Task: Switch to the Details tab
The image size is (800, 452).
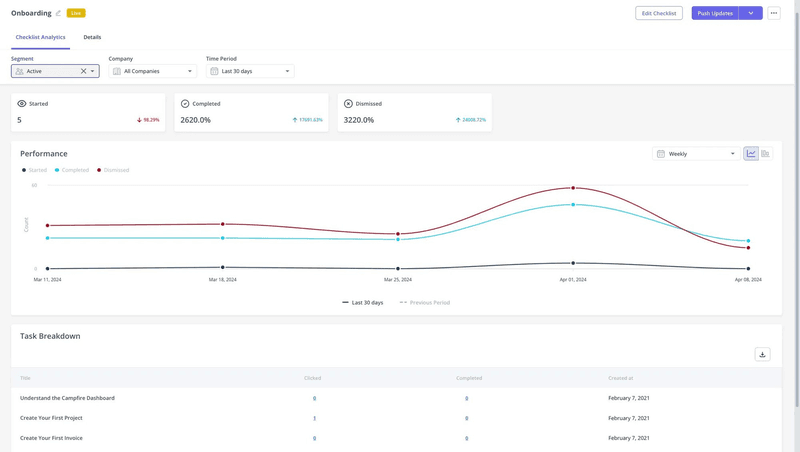Action: pos(92,37)
